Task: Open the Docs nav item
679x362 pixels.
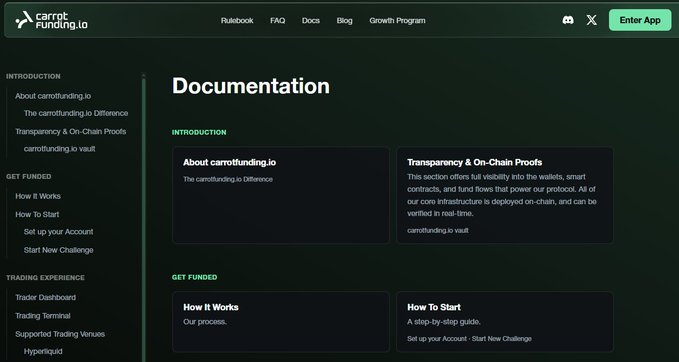Action: tap(311, 20)
